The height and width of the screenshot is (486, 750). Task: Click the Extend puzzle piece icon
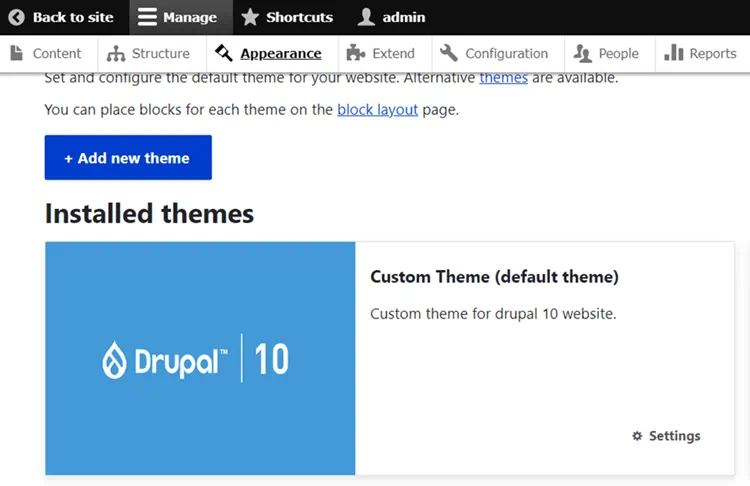coord(353,53)
